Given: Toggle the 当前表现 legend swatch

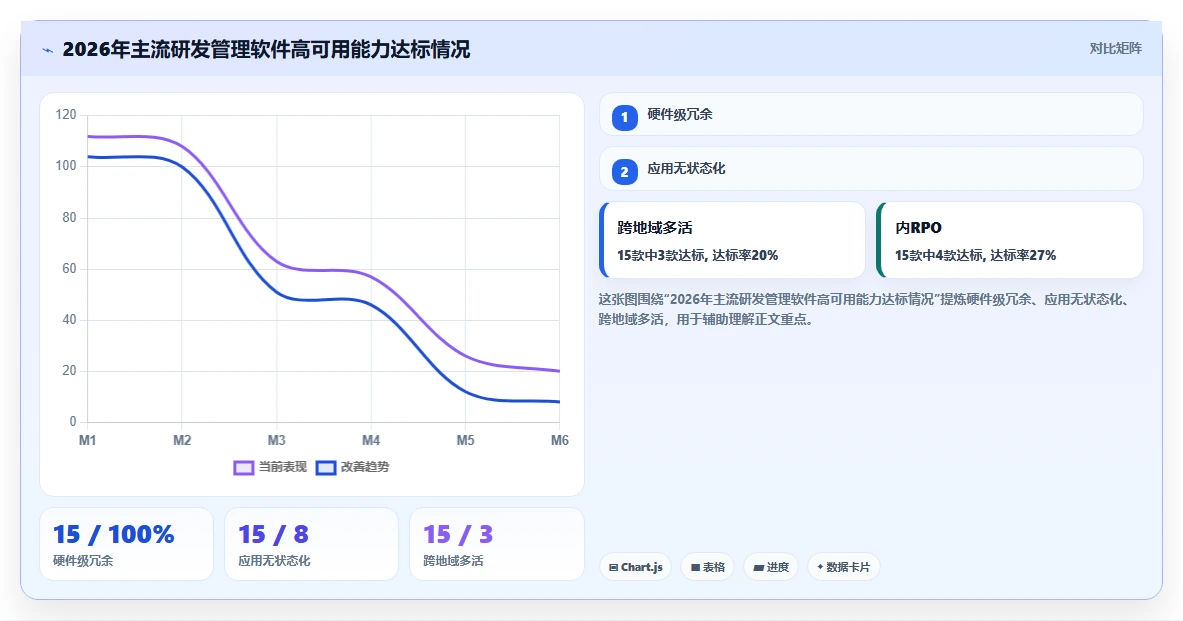Looking at the screenshot, I should (x=243, y=468).
